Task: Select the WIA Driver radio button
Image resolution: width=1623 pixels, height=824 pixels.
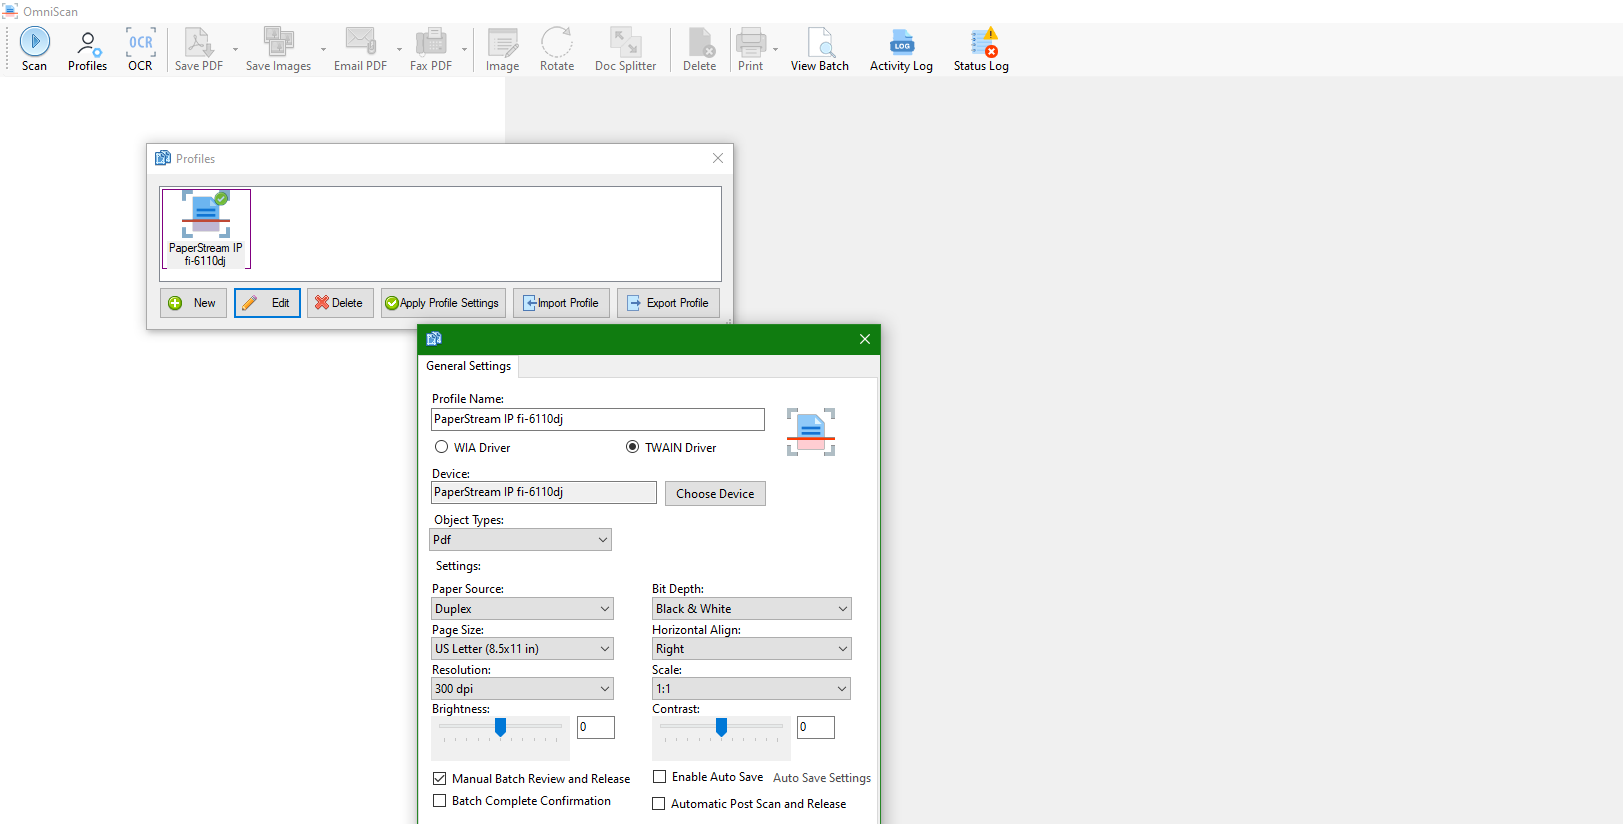Action: coord(441,447)
